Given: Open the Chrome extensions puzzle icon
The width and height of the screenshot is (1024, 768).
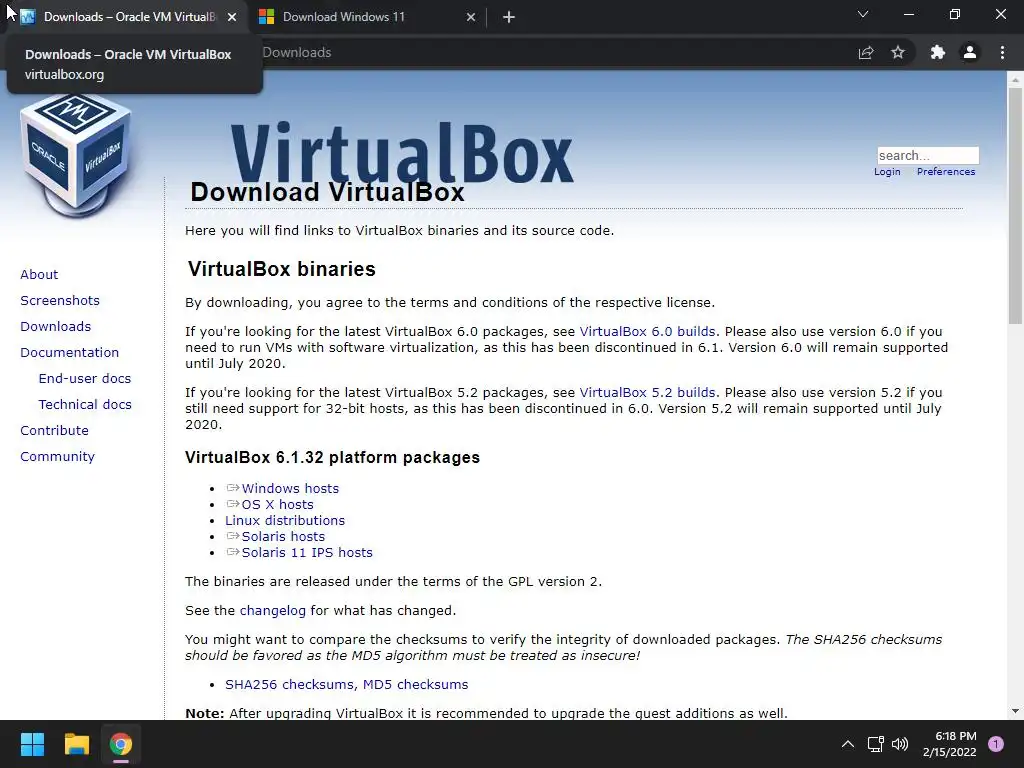Looking at the screenshot, I should (937, 52).
